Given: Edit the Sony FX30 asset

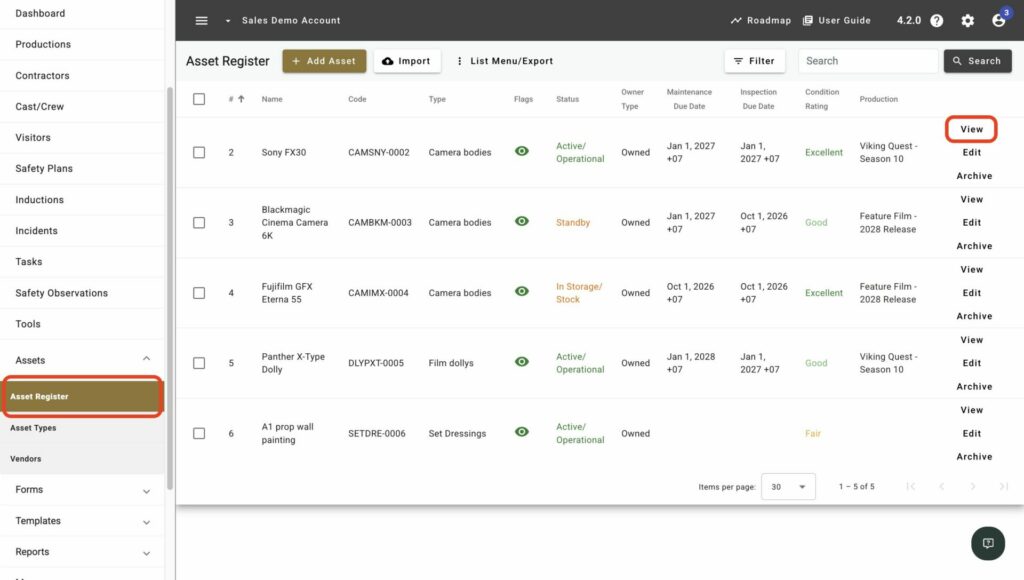Looking at the screenshot, I should (971, 152).
